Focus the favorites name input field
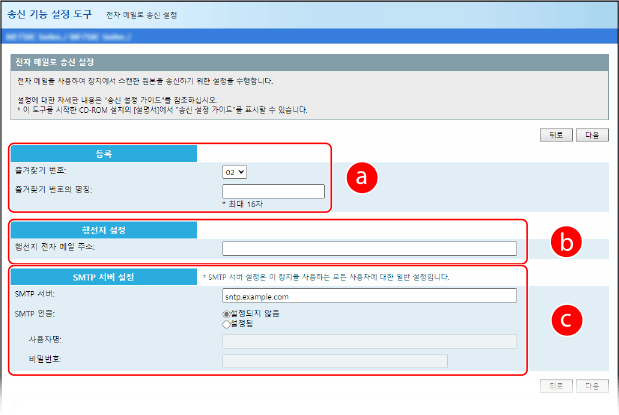Viewport: 619px width, 415px height. coord(273,191)
